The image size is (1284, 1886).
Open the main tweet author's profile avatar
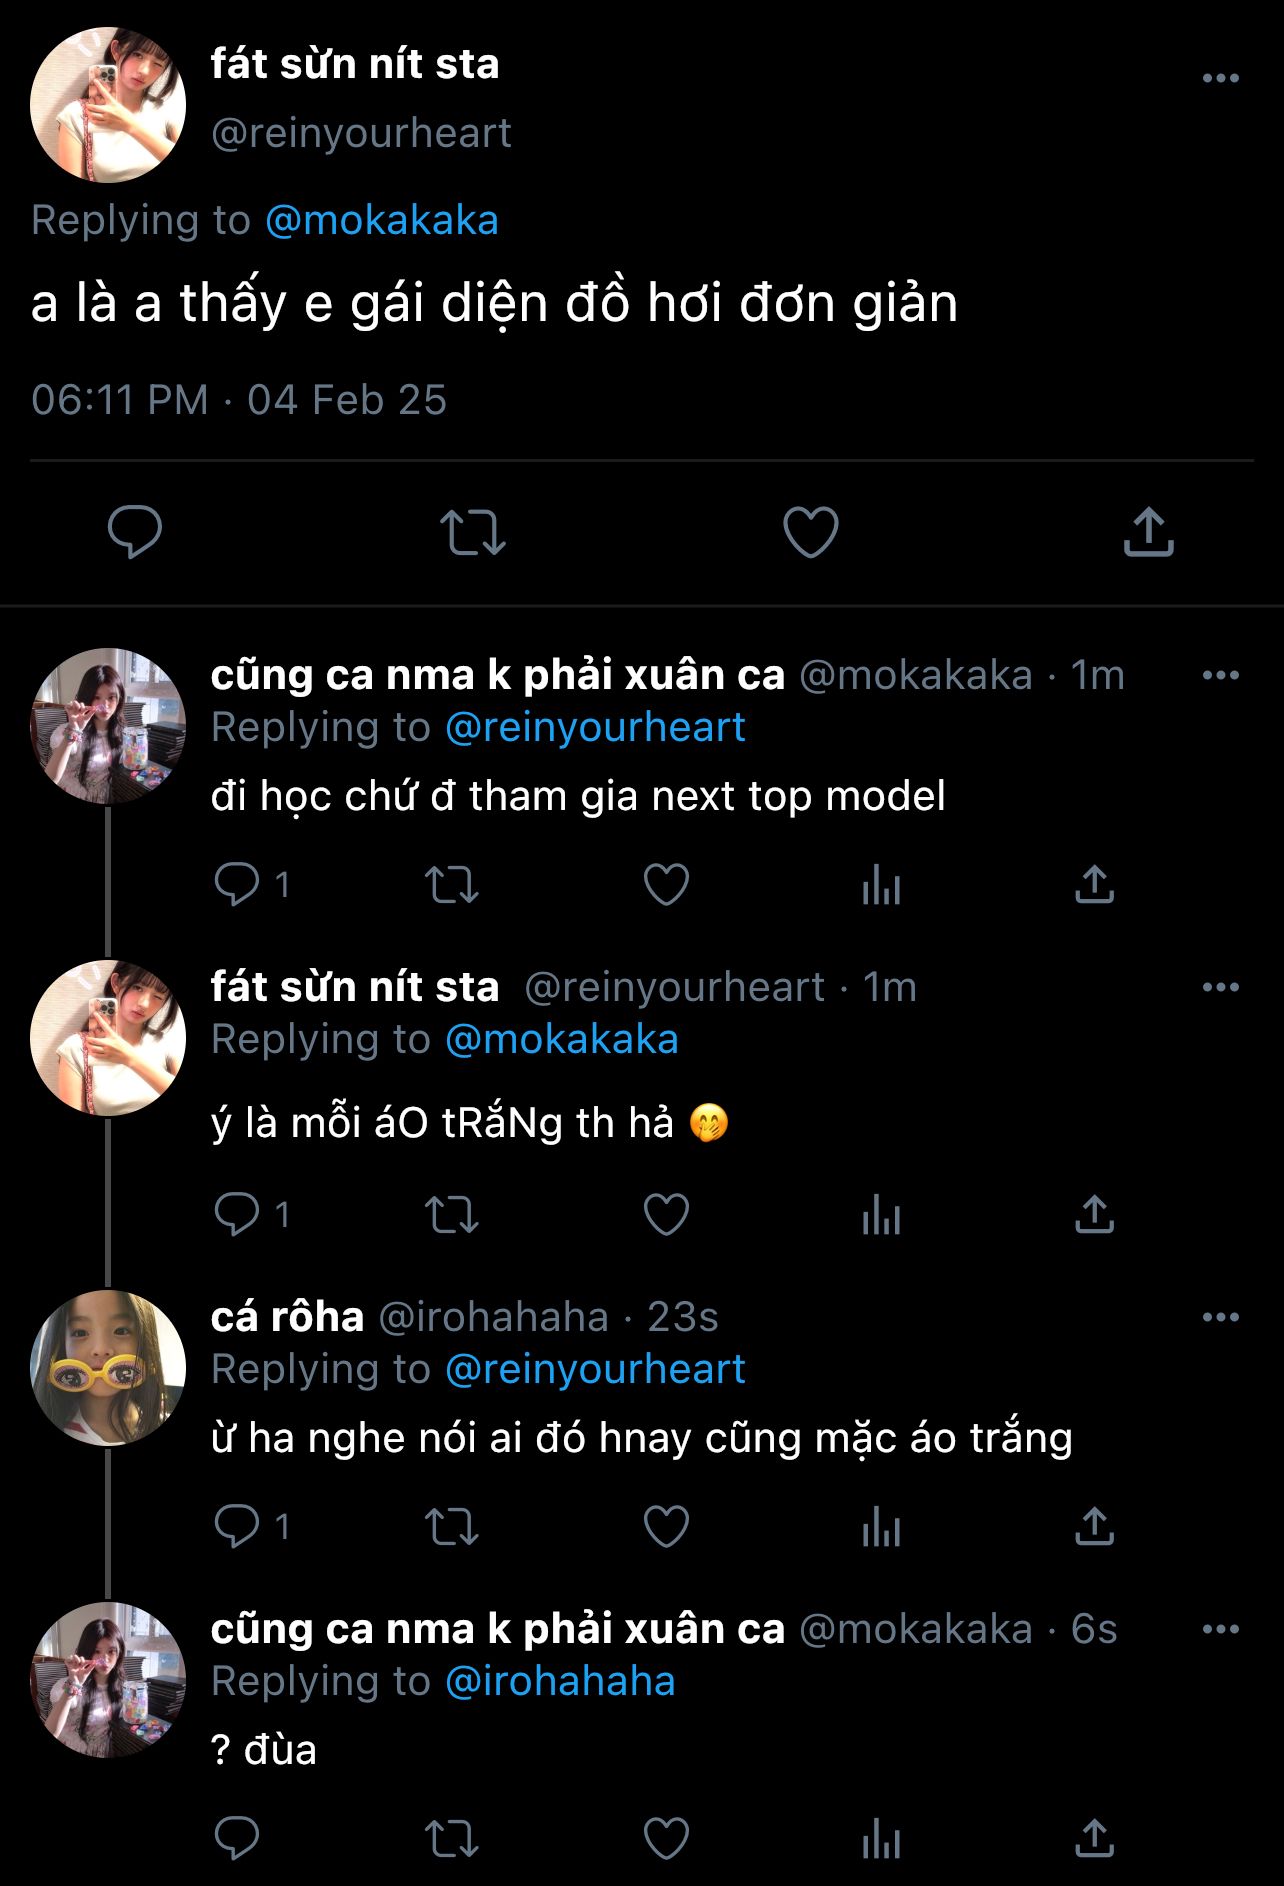click(108, 105)
